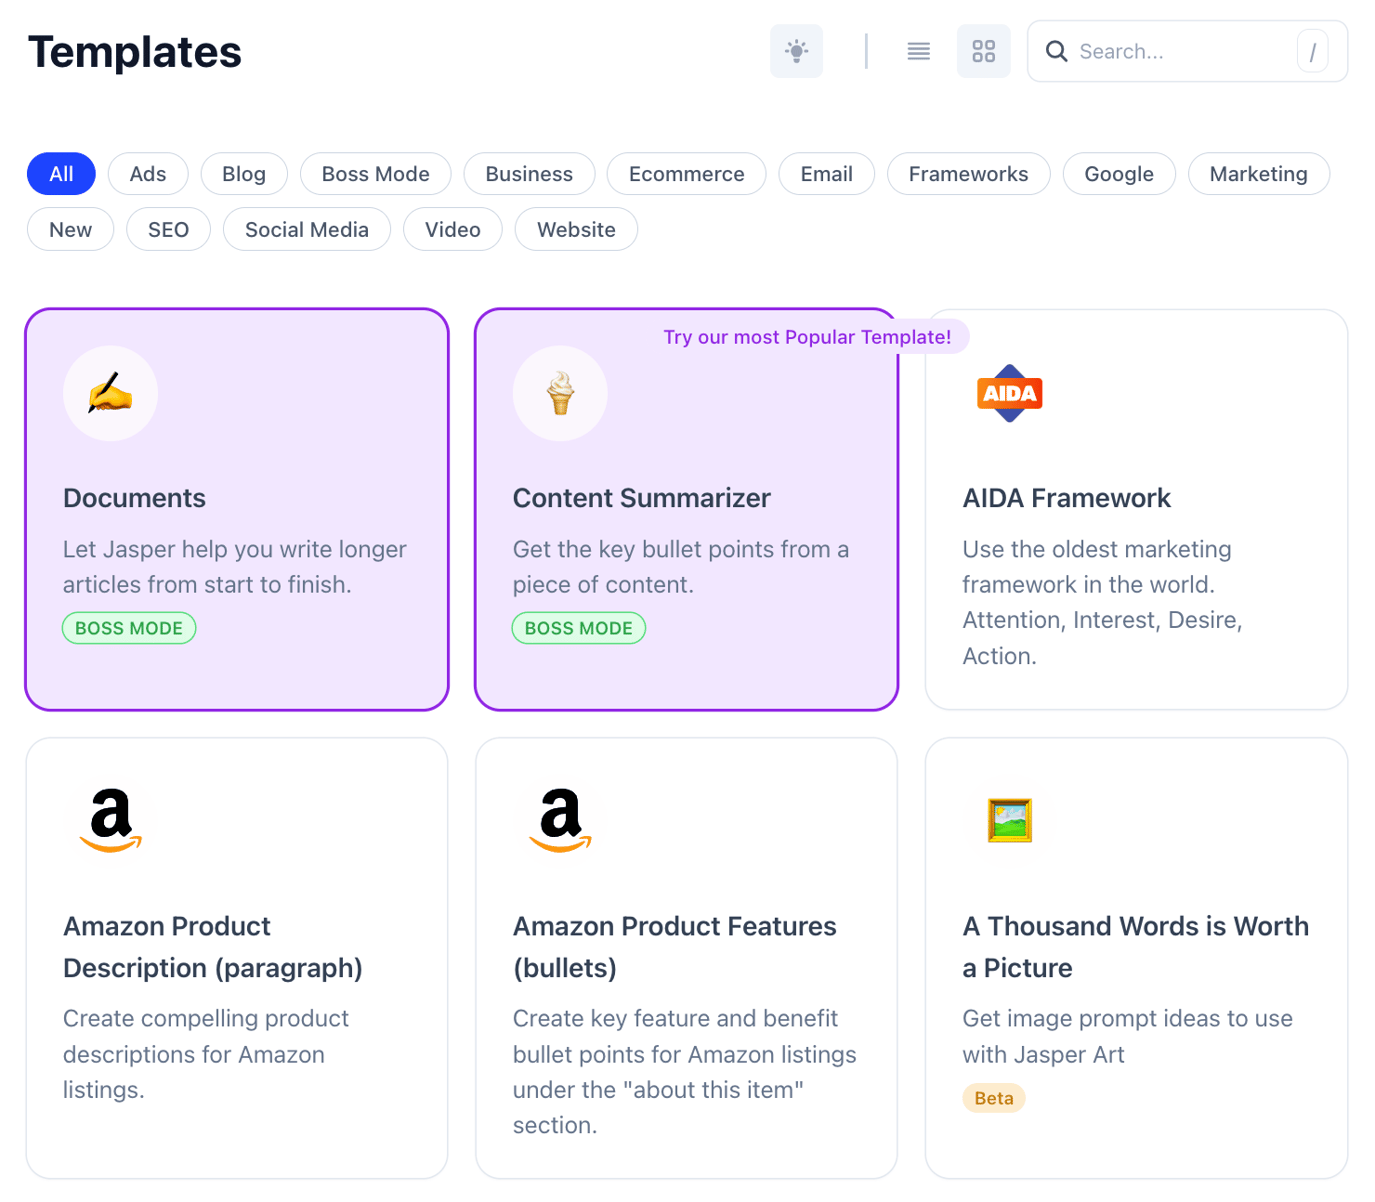Click the search magnifier icon
The image size is (1375, 1202).
pyautogui.click(x=1056, y=51)
